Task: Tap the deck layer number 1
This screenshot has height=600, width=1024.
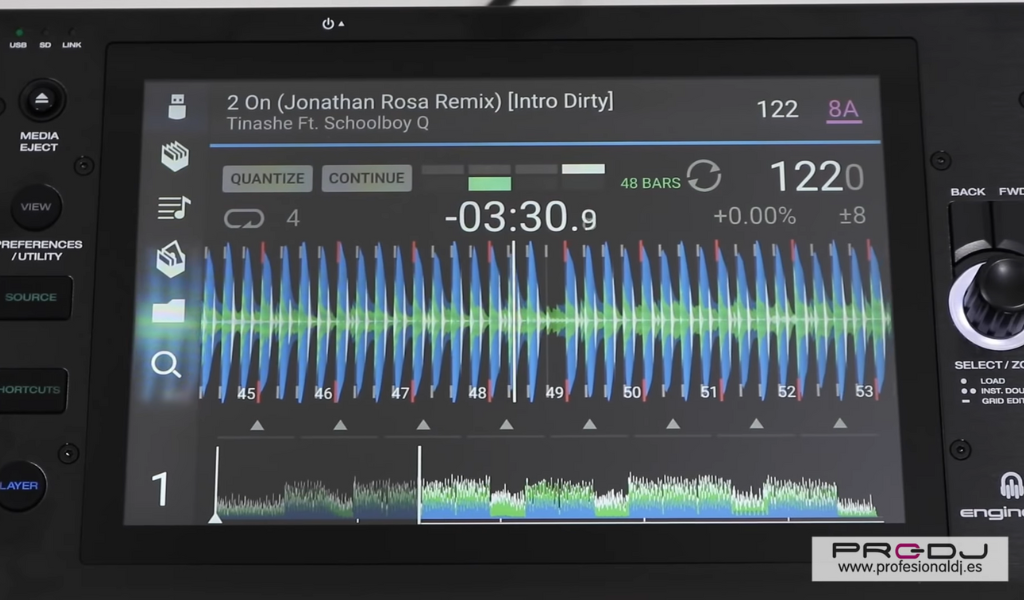Action: pos(160,488)
